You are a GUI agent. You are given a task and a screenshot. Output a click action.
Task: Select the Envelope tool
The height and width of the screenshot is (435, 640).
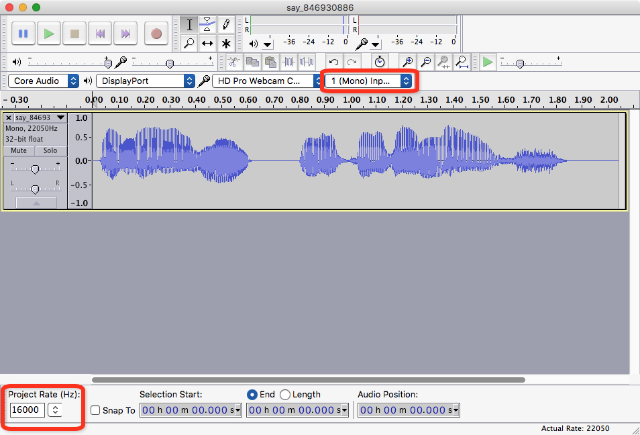point(207,24)
